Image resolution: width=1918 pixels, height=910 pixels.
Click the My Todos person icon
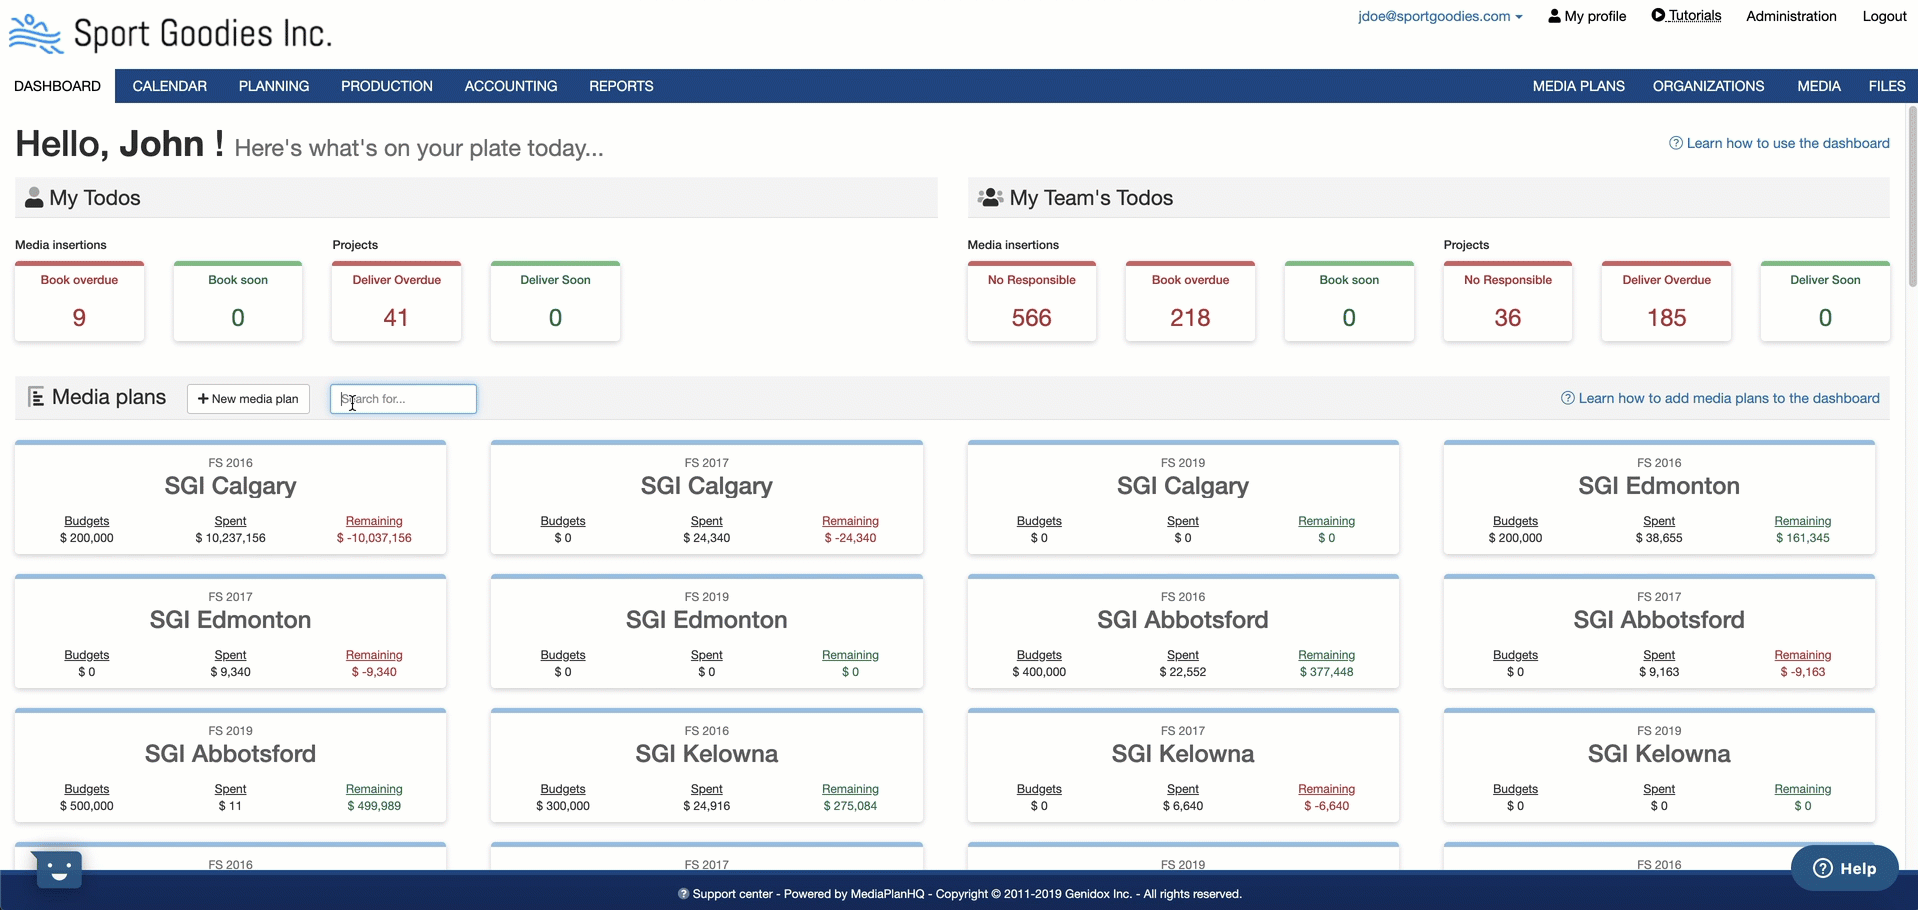click(34, 198)
